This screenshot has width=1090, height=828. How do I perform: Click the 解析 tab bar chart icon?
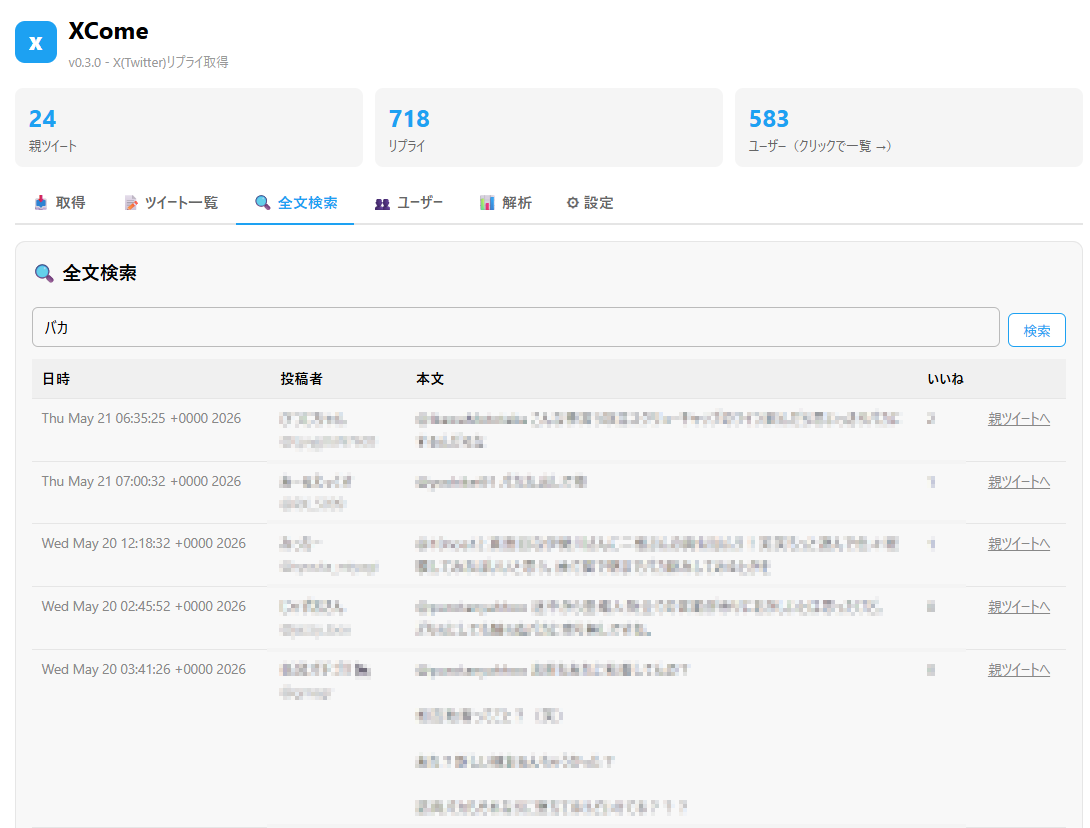487,202
